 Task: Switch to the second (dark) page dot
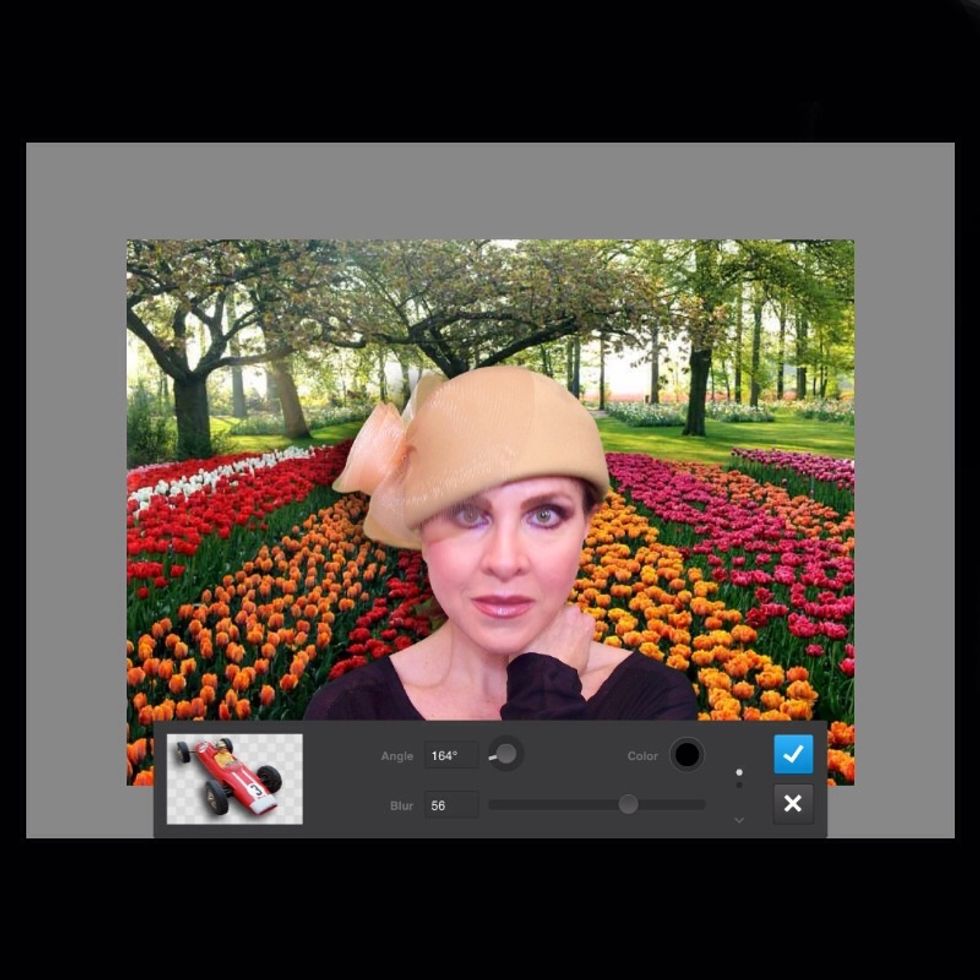pos(739,785)
